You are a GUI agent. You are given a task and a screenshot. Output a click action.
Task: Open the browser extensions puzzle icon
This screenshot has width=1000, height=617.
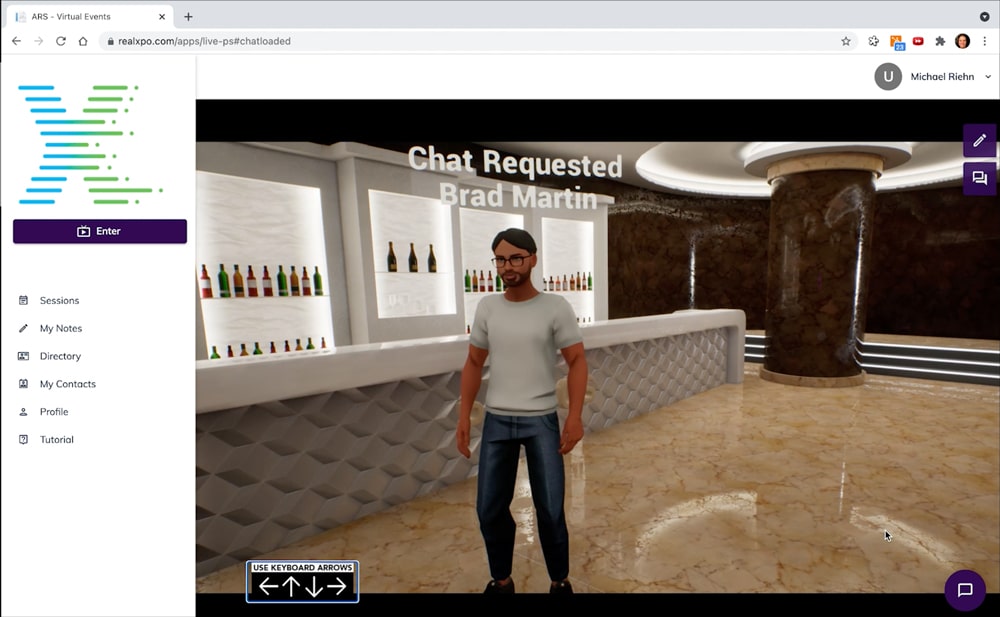pyautogui.click(x=939, y=41)
